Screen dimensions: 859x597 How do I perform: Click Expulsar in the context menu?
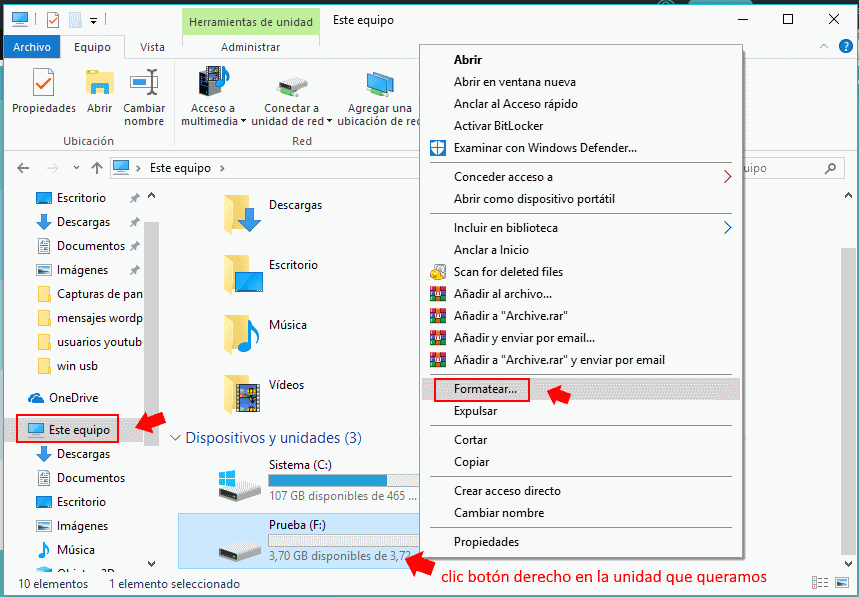point(475,411)
